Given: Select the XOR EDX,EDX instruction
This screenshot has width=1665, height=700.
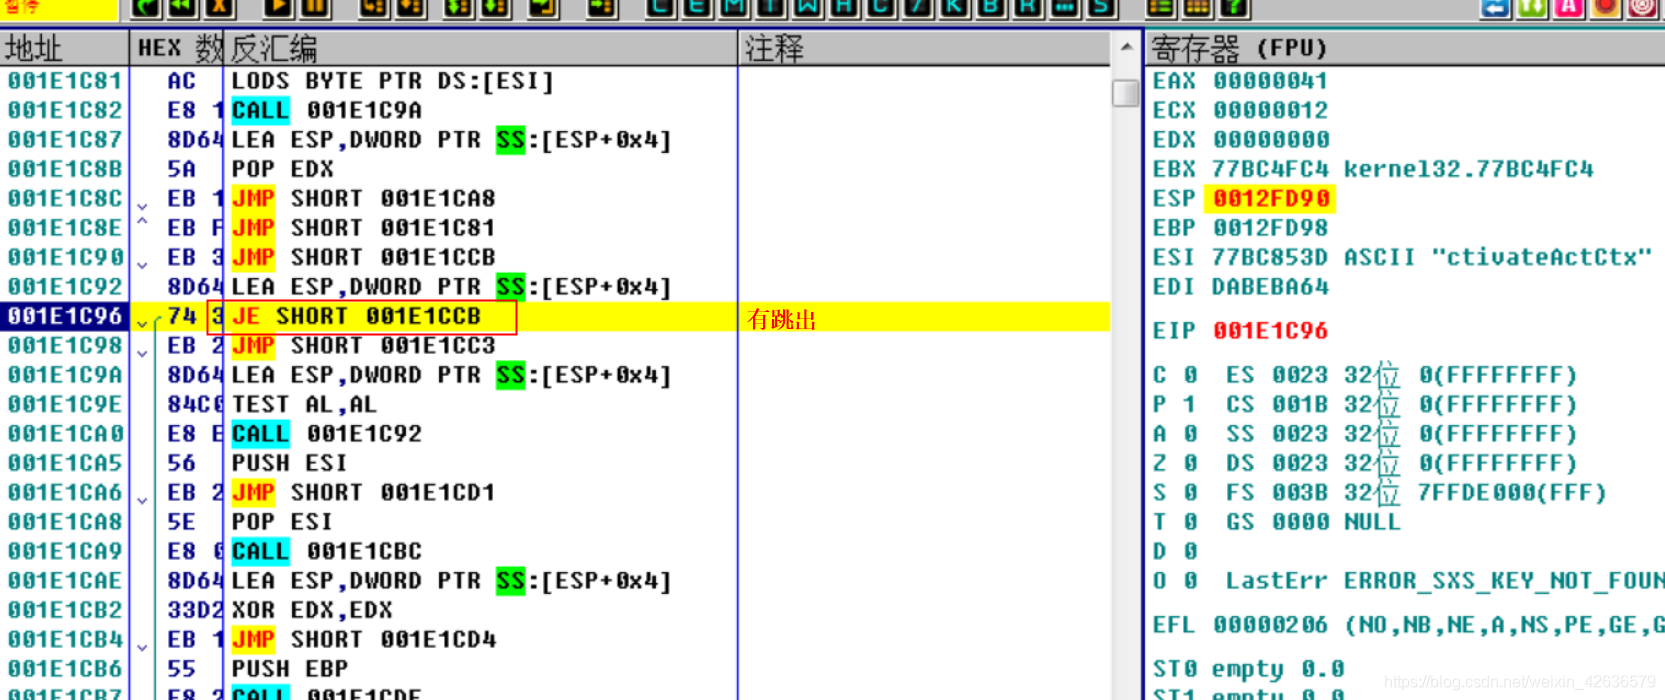Looking at the screenshot, I should click(312, 610).
